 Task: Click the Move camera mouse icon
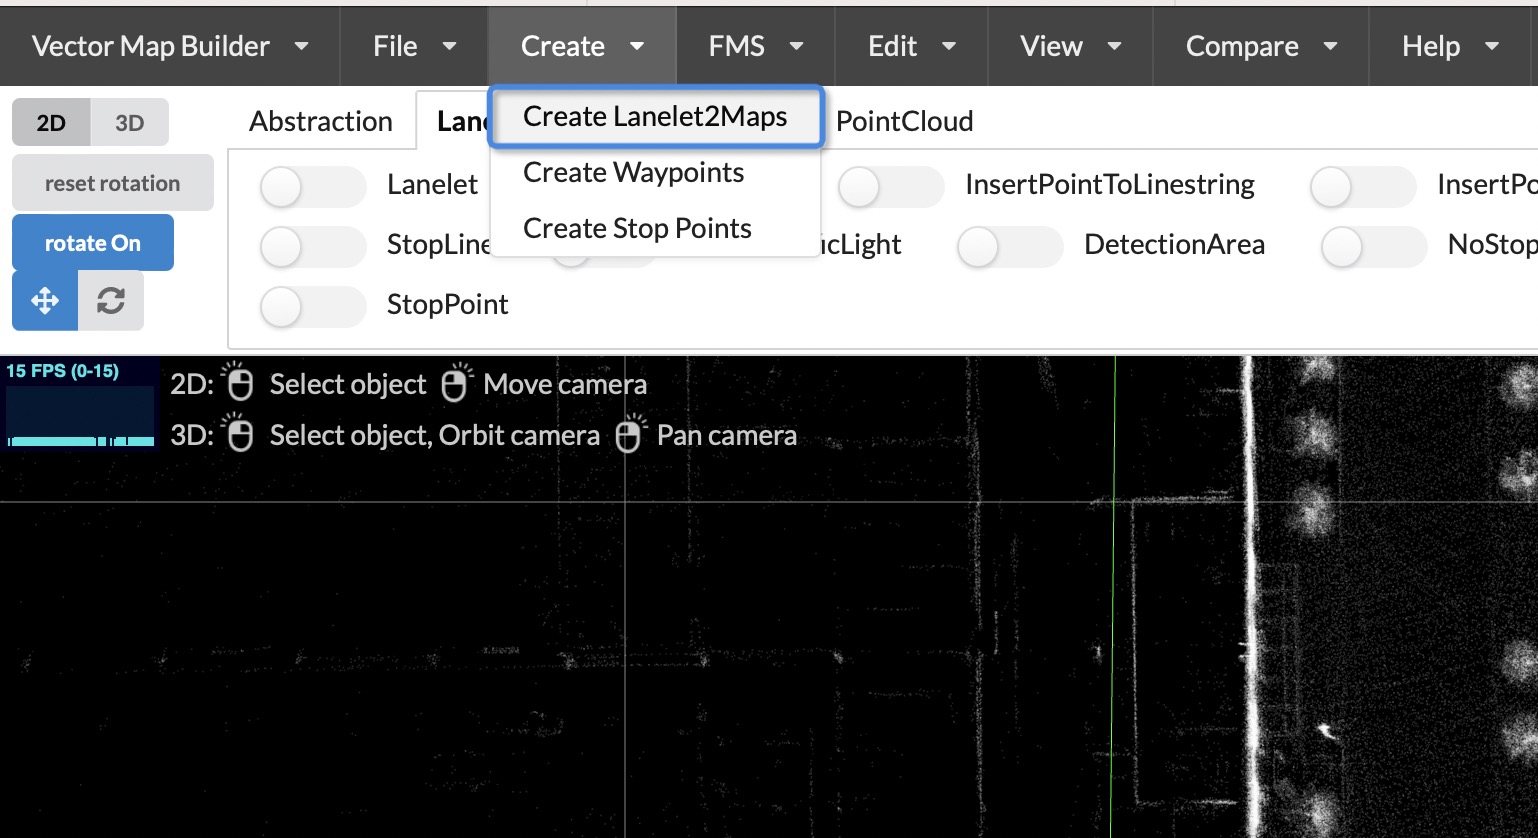[x=455, y=383]
